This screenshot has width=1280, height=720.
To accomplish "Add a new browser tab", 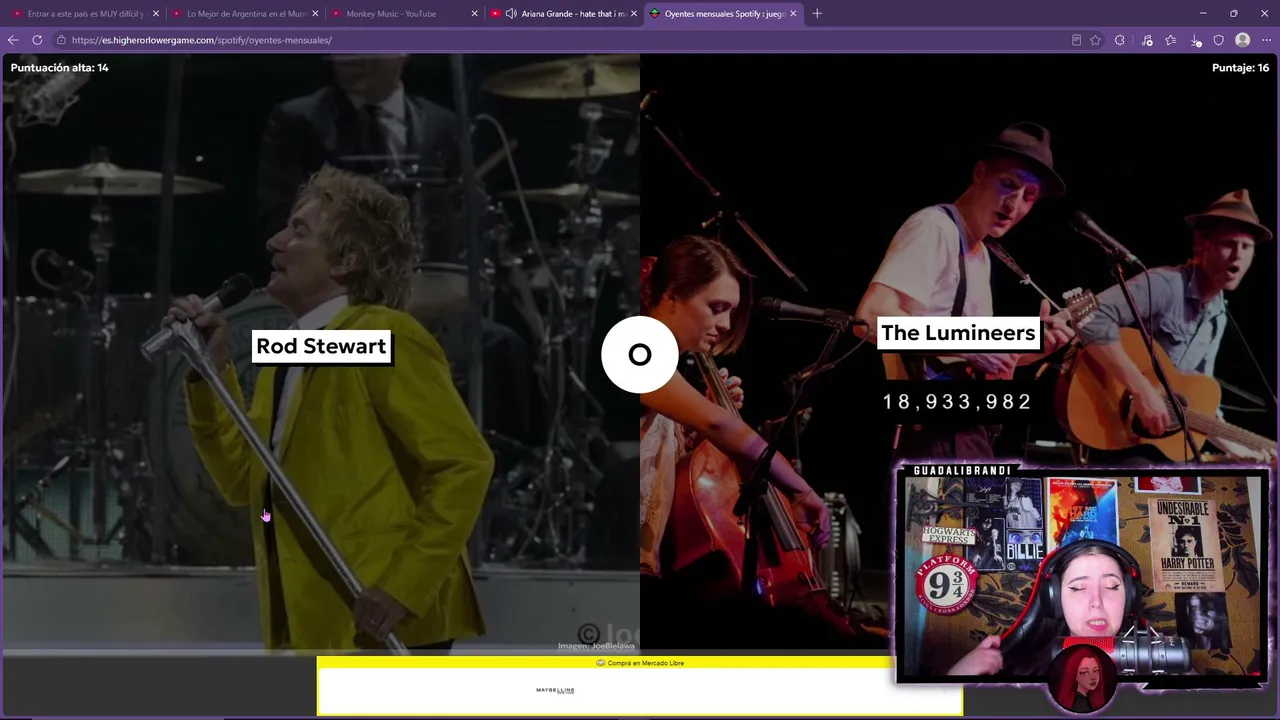I will tap(817, 14).
